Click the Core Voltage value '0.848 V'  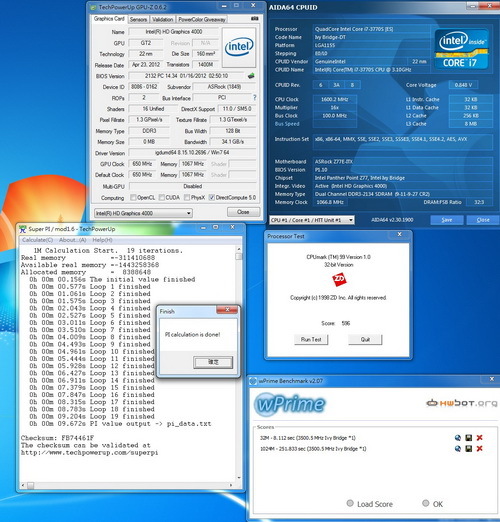coord(463,85)
